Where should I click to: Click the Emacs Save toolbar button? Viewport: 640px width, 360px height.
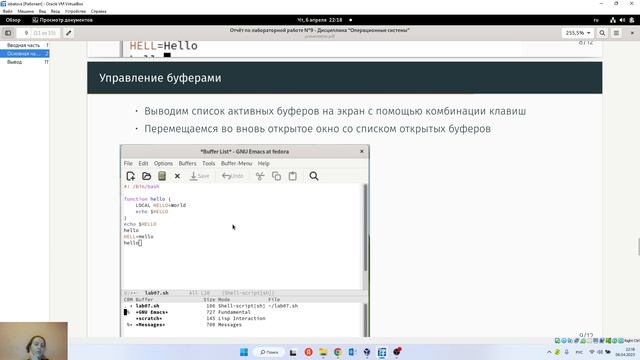pyautogui.click(x=200, y=176)
